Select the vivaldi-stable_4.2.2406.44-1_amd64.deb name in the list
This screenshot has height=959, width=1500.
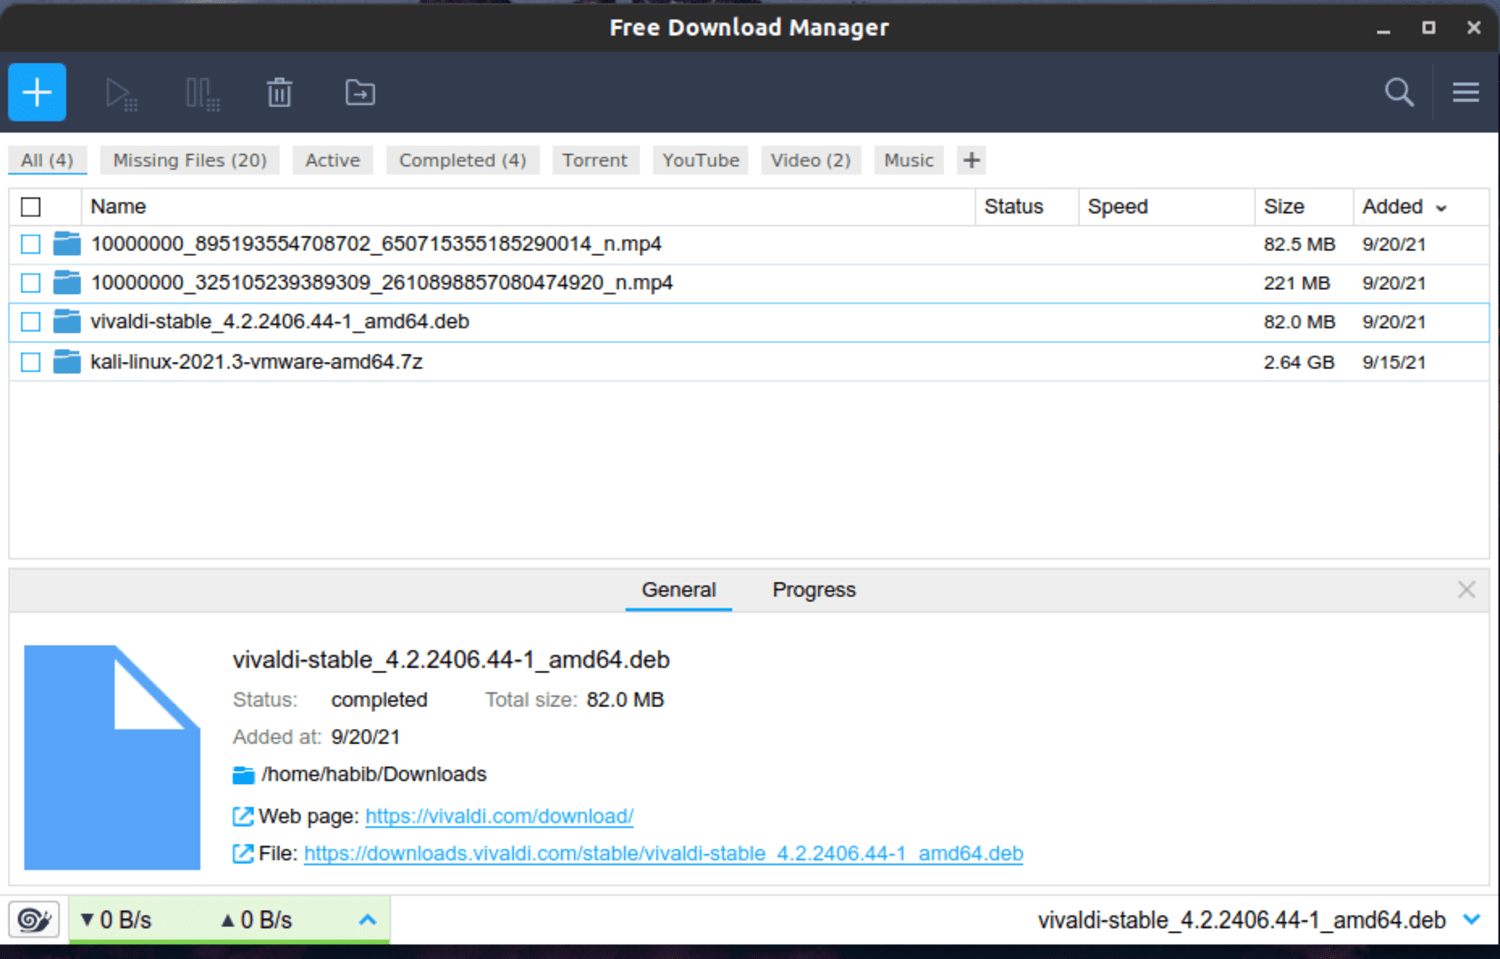click(280, 322)
